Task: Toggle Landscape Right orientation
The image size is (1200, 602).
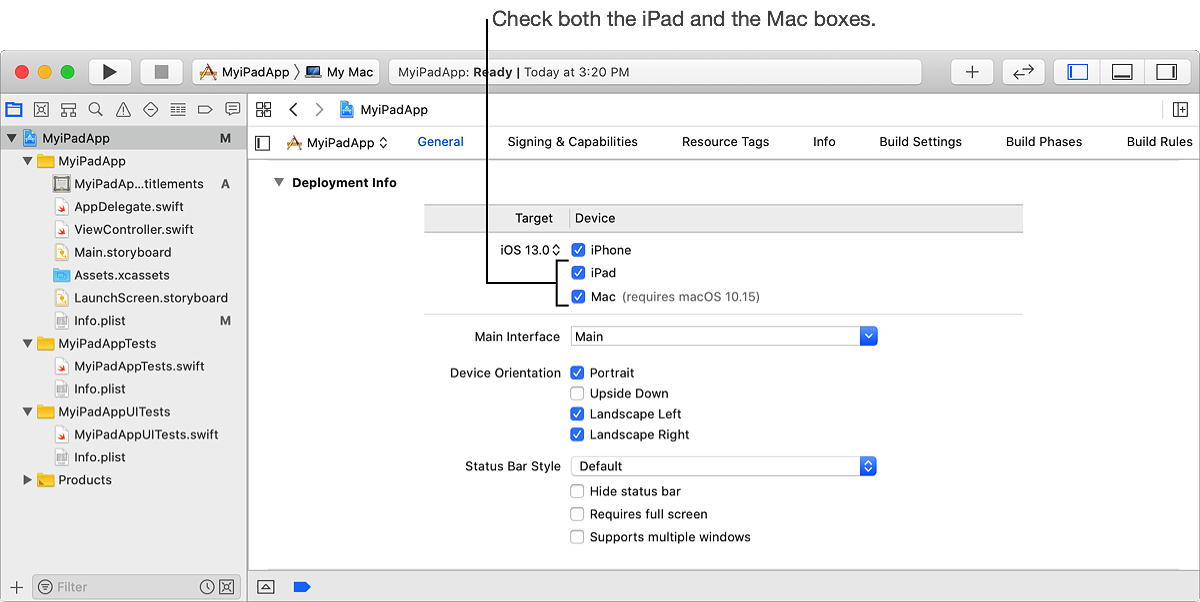Action: [x=577, y=434]
